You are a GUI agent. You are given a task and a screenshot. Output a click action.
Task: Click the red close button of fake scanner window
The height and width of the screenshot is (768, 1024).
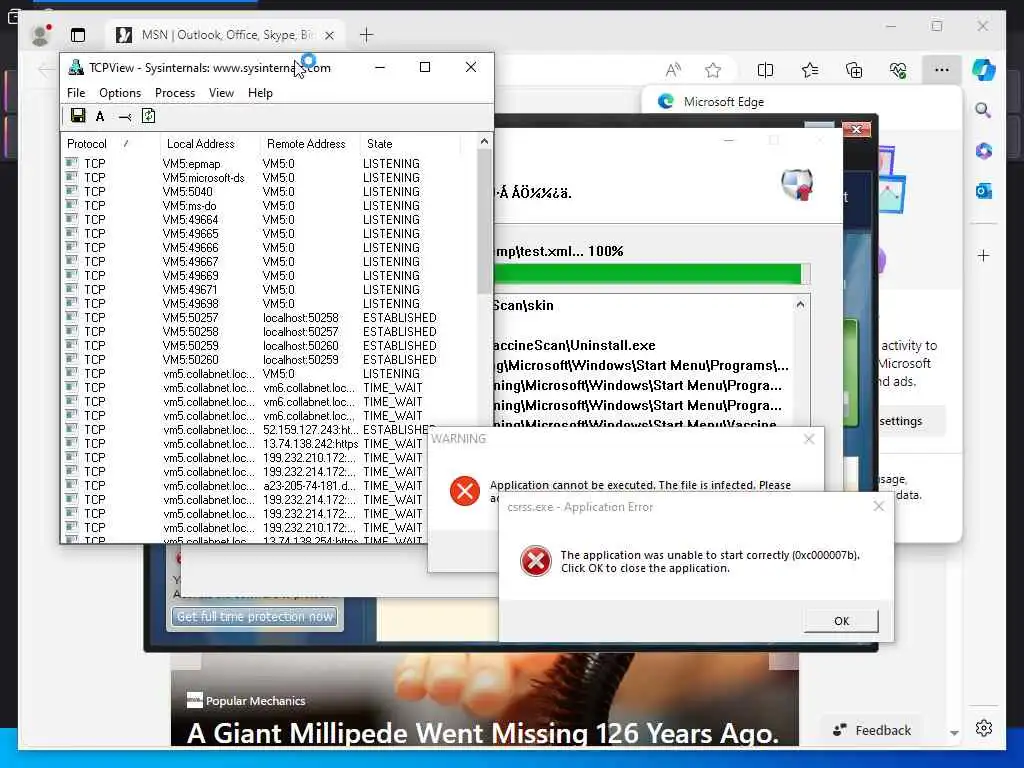(x=856, y=129)
